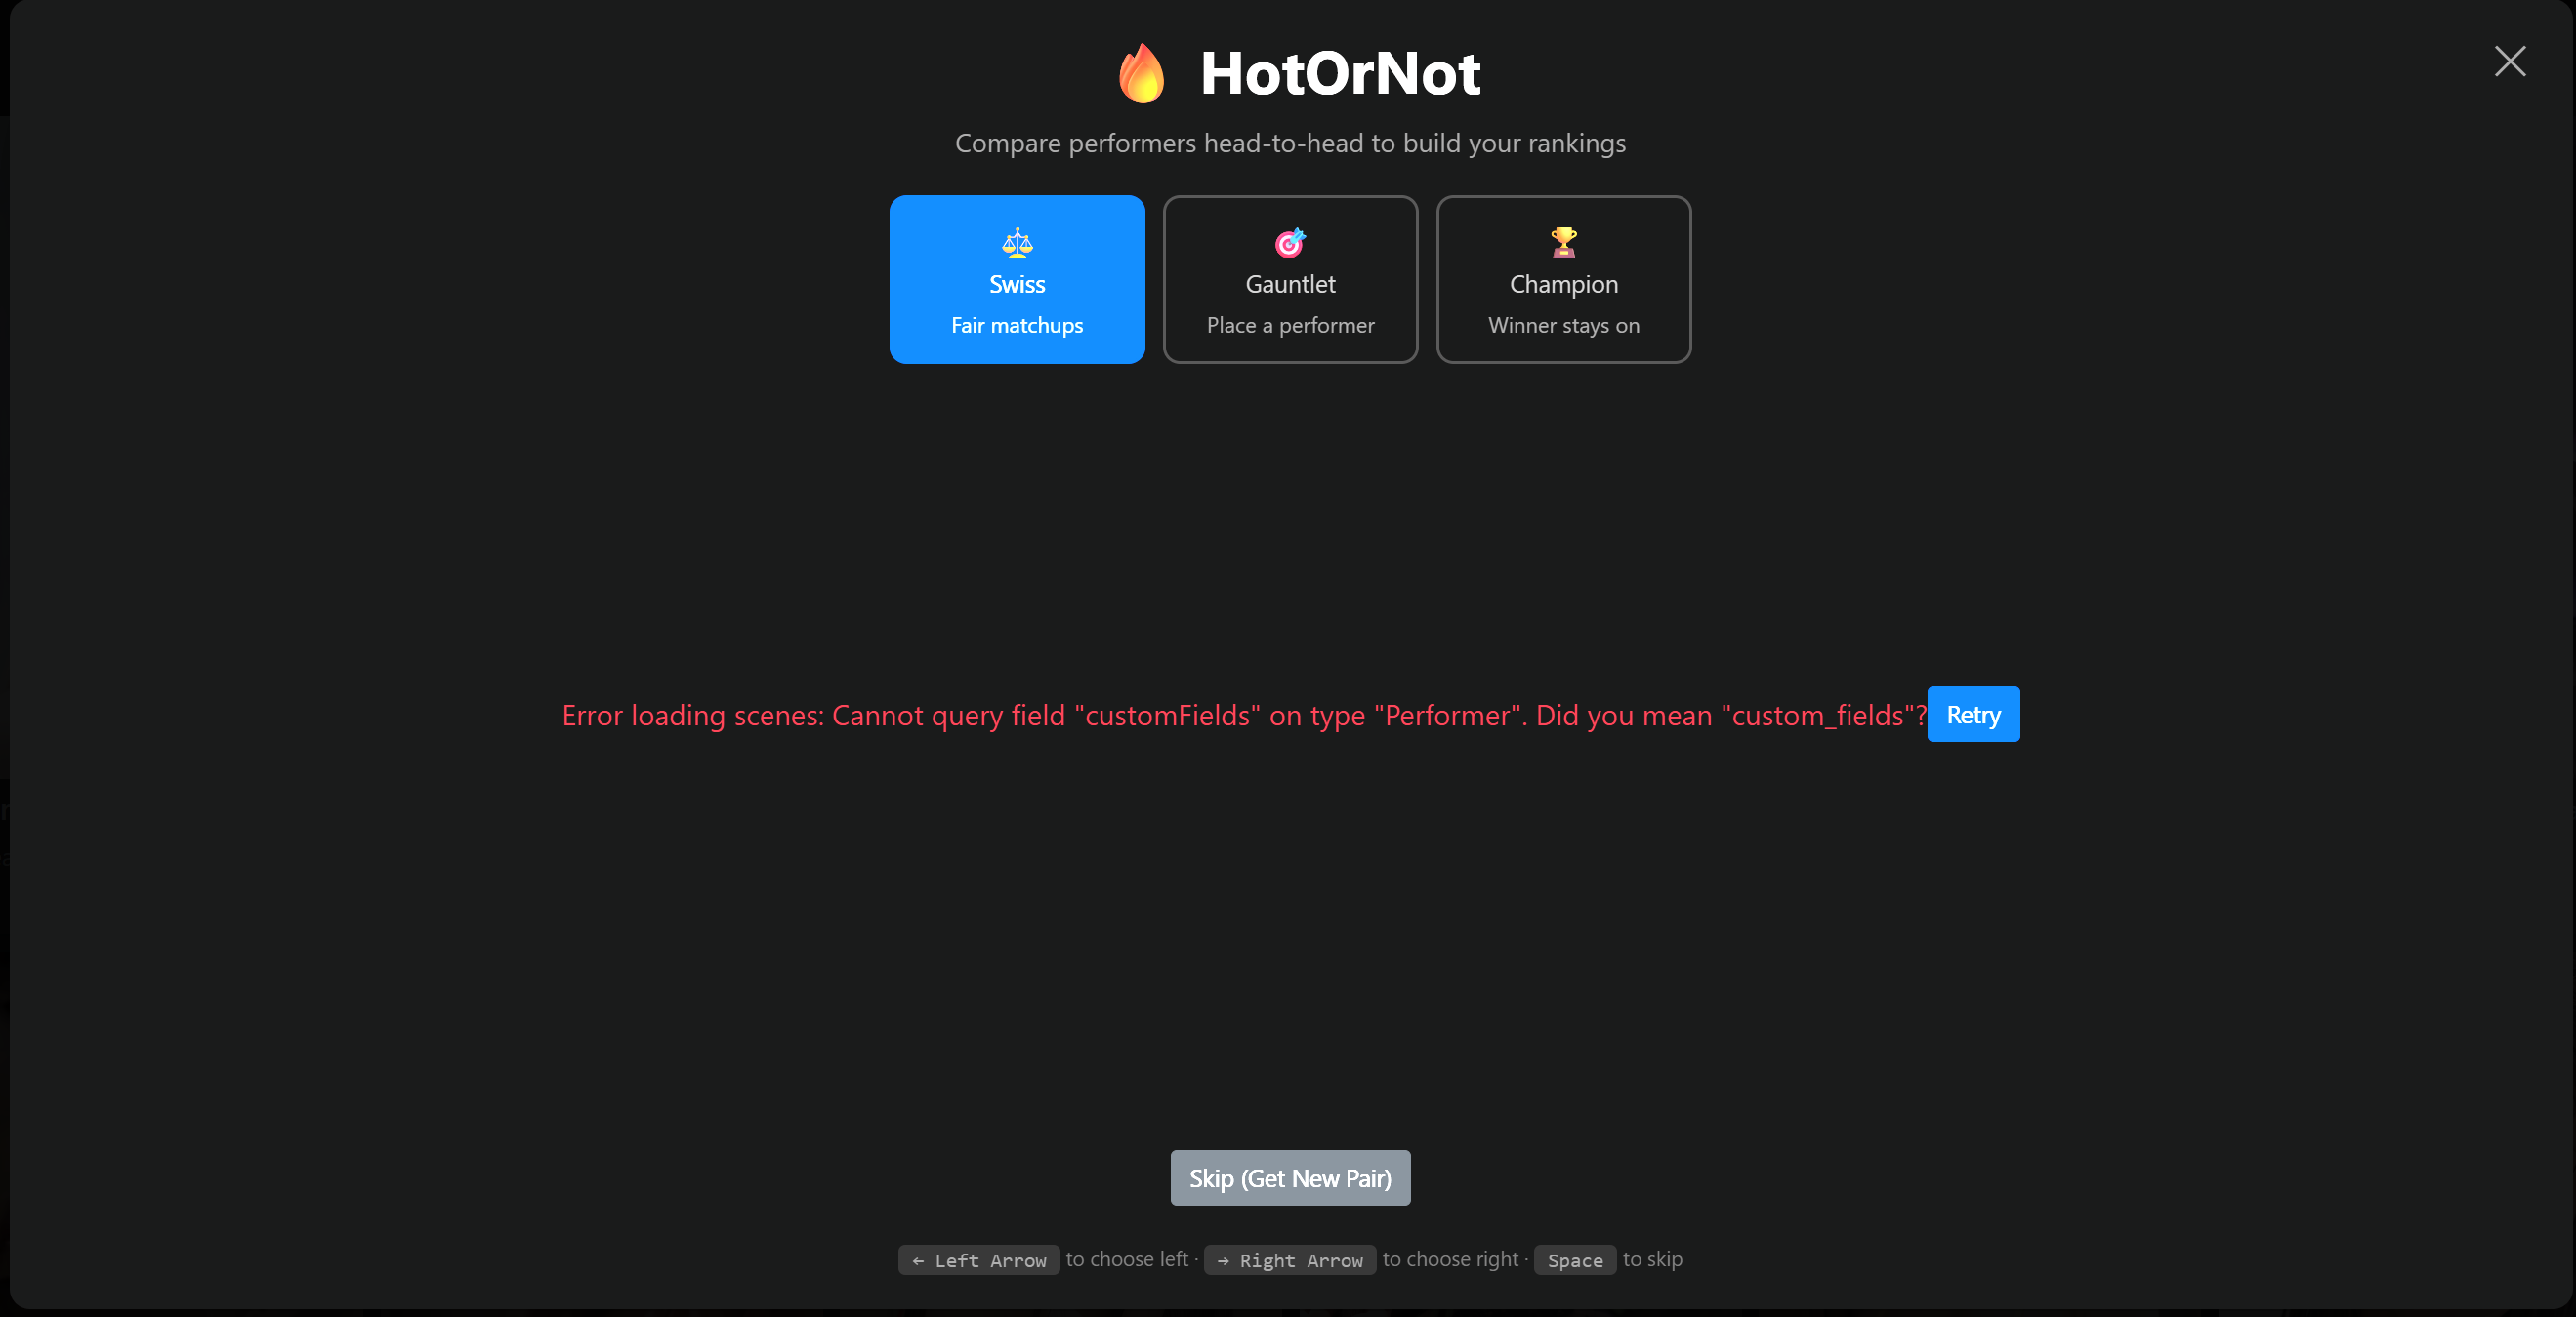The image size is (2576, 1317).
Task: Close the HotOrNot modal with X
Action: [2509, 62]
